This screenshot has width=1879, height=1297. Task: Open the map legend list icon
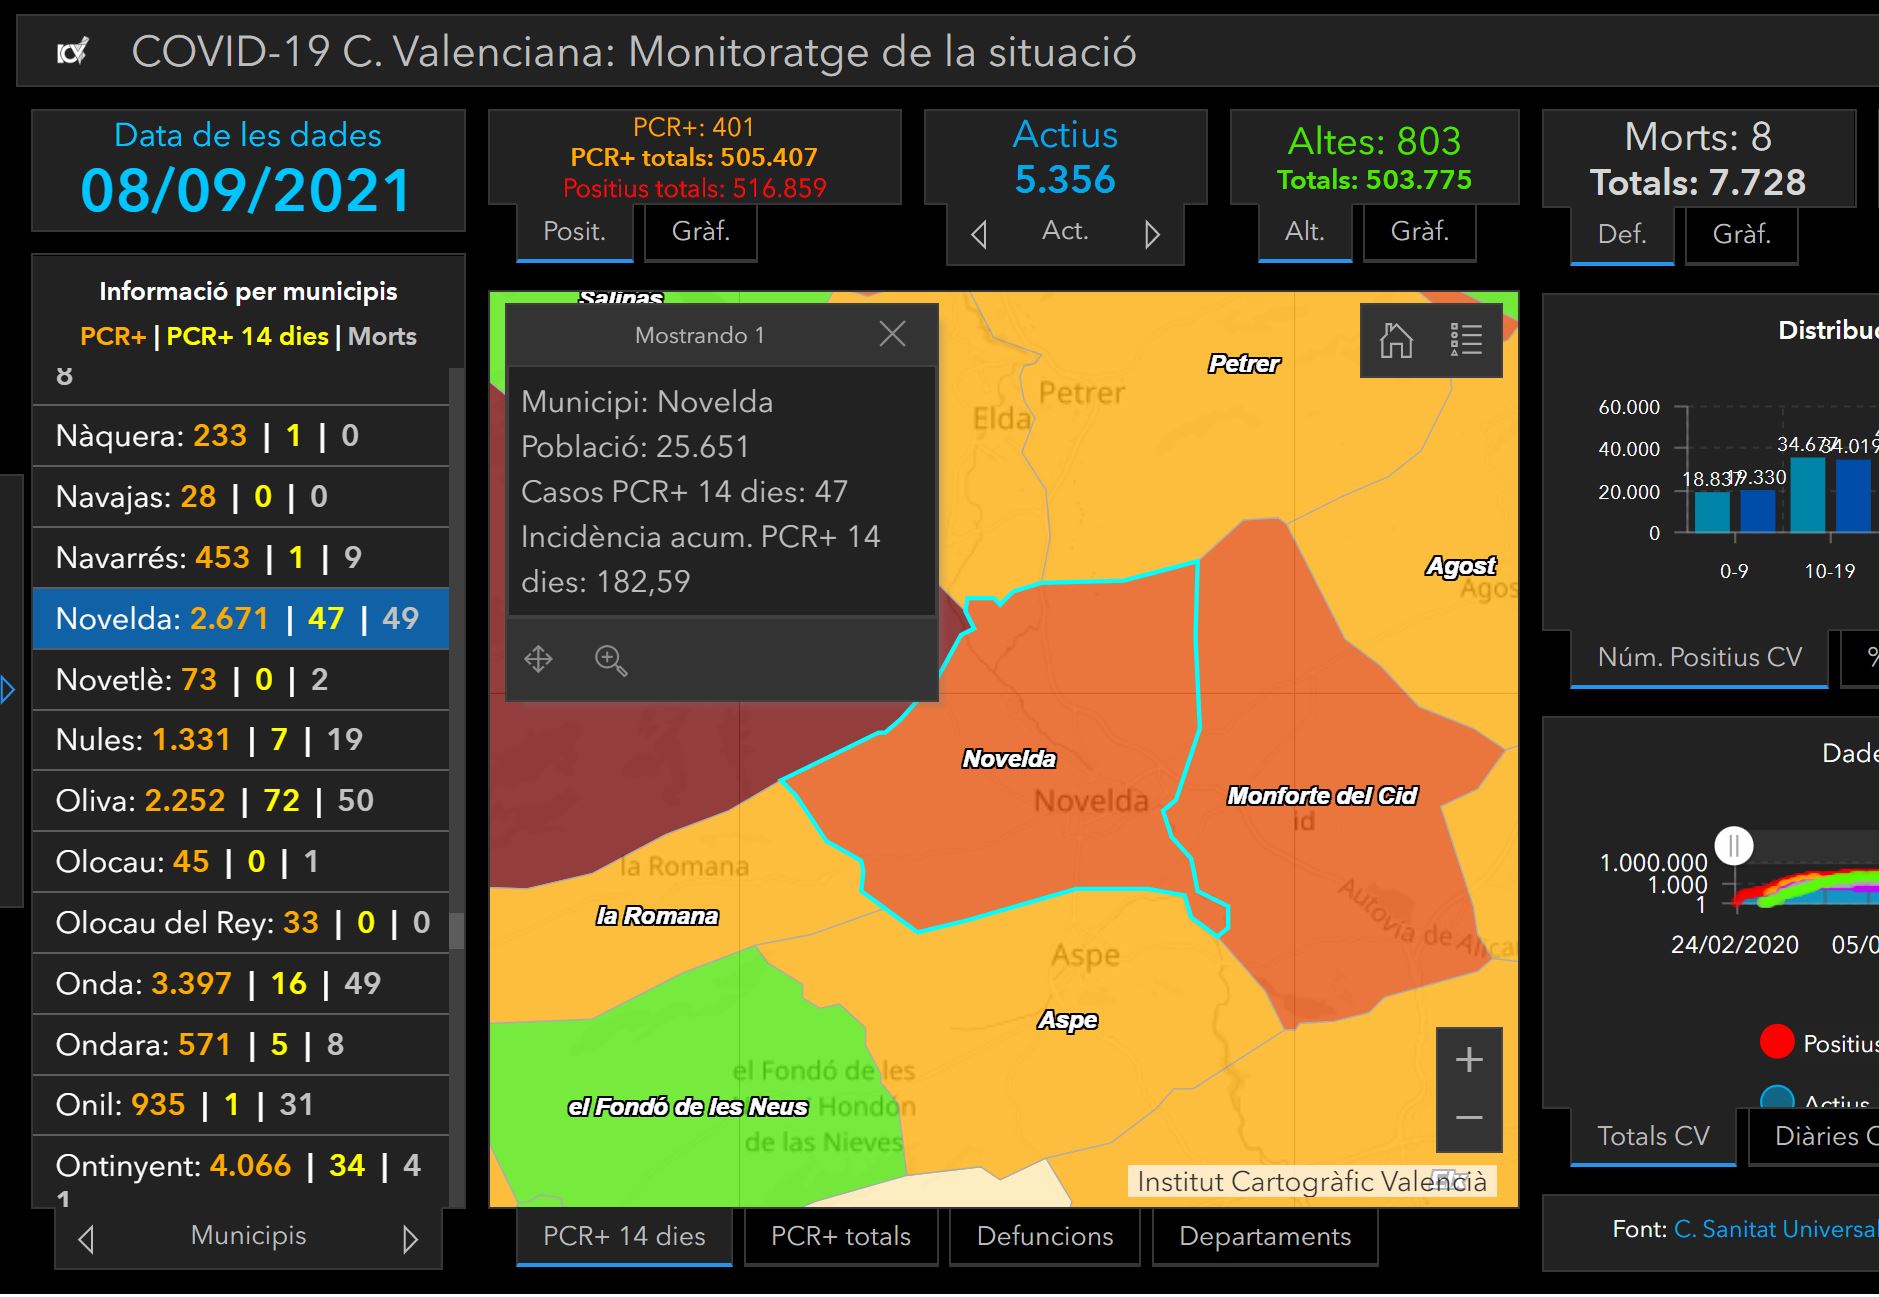pyautogui.click(x=1466, y=341)
